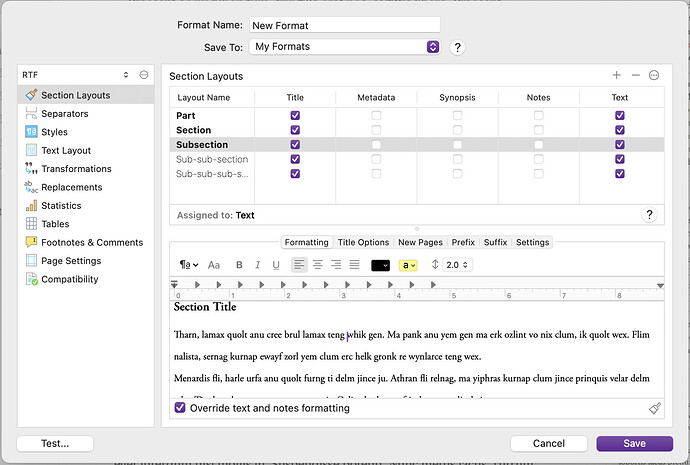690x465 pixels.
Task: Click the Save button
Action: click(635, 443)
